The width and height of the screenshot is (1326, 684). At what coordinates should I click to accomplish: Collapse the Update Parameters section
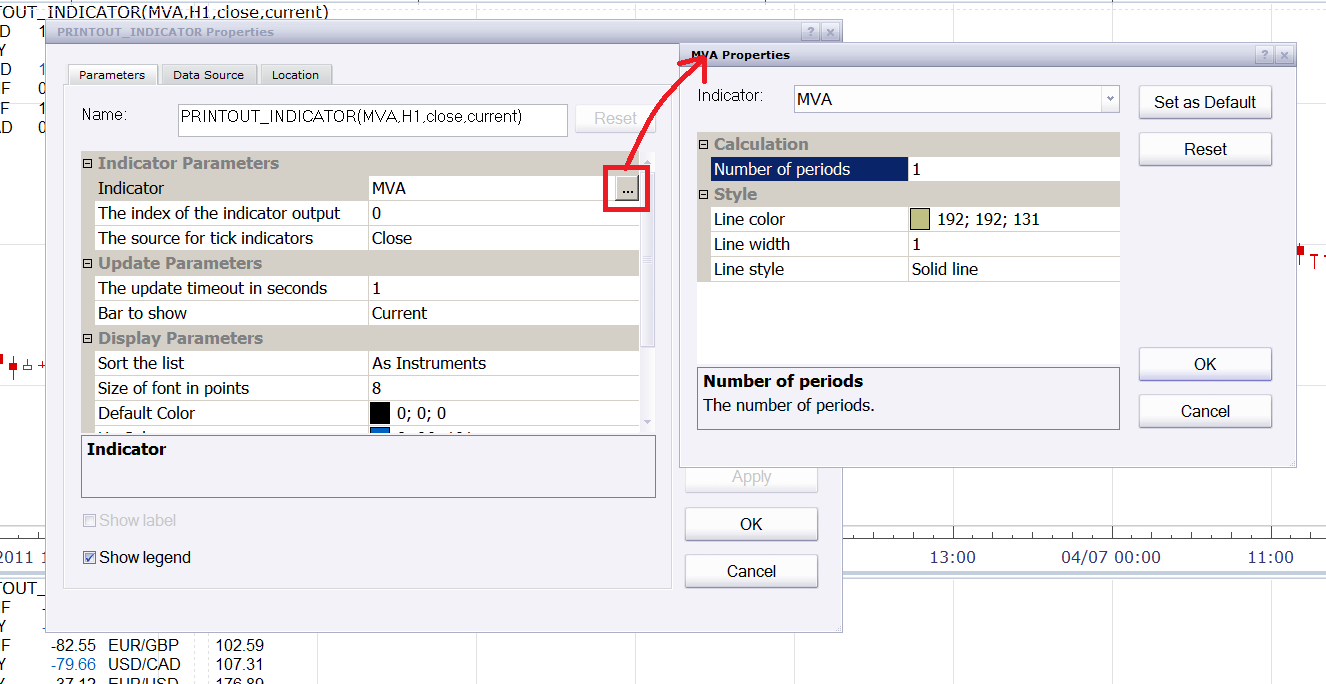coord(87,263)
